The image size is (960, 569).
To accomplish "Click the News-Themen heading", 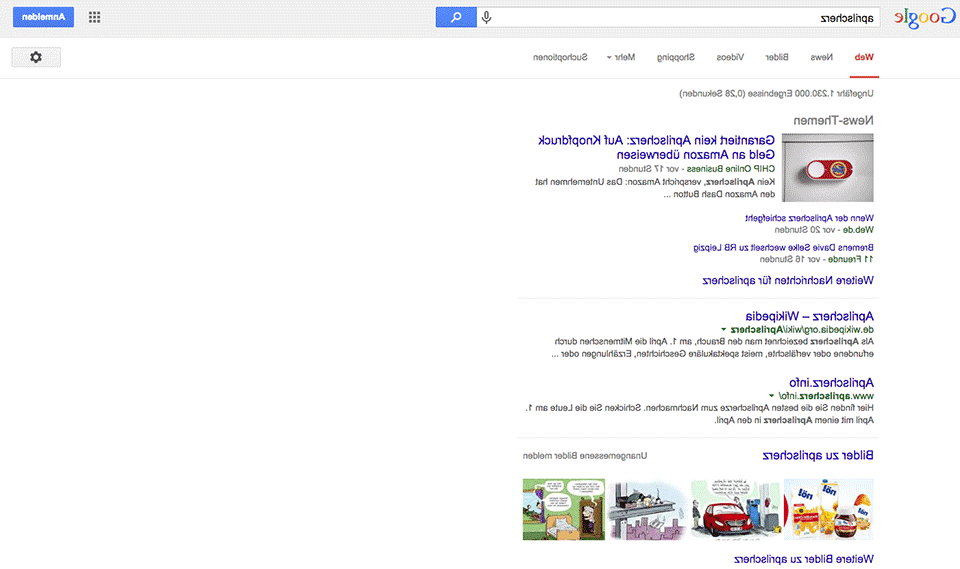I will pyautogui.click(x=833, y=120).
